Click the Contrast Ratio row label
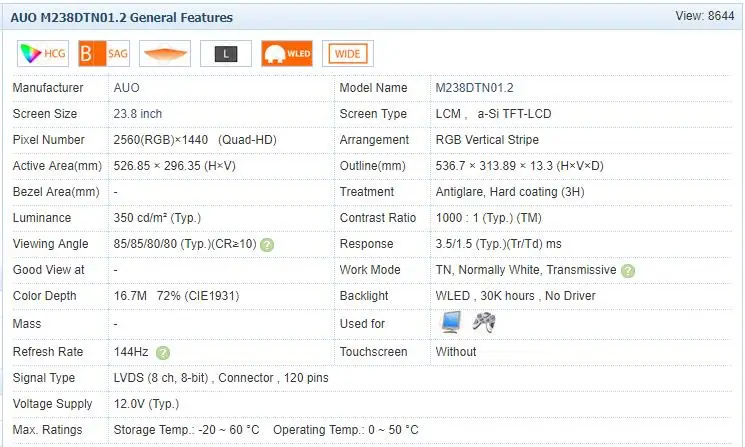The height and width of the screenshot is (447, 745). pyautogui.click(x=378, y=218)
